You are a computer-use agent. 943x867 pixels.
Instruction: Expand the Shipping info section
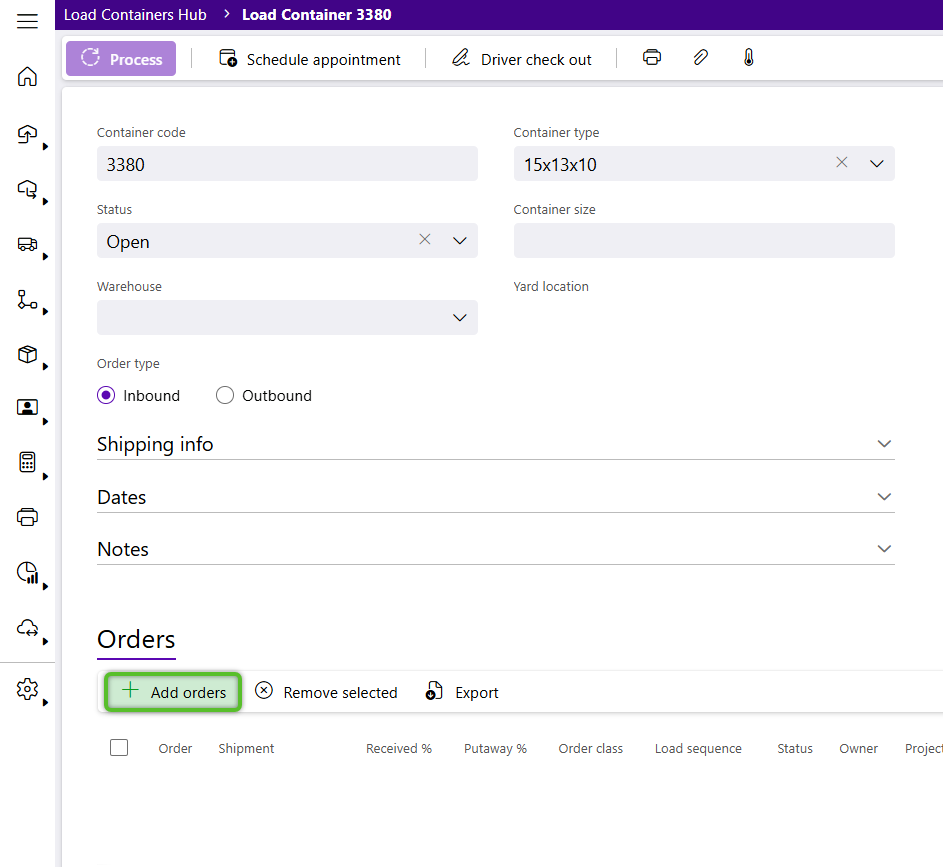click(x=496, y=444)
